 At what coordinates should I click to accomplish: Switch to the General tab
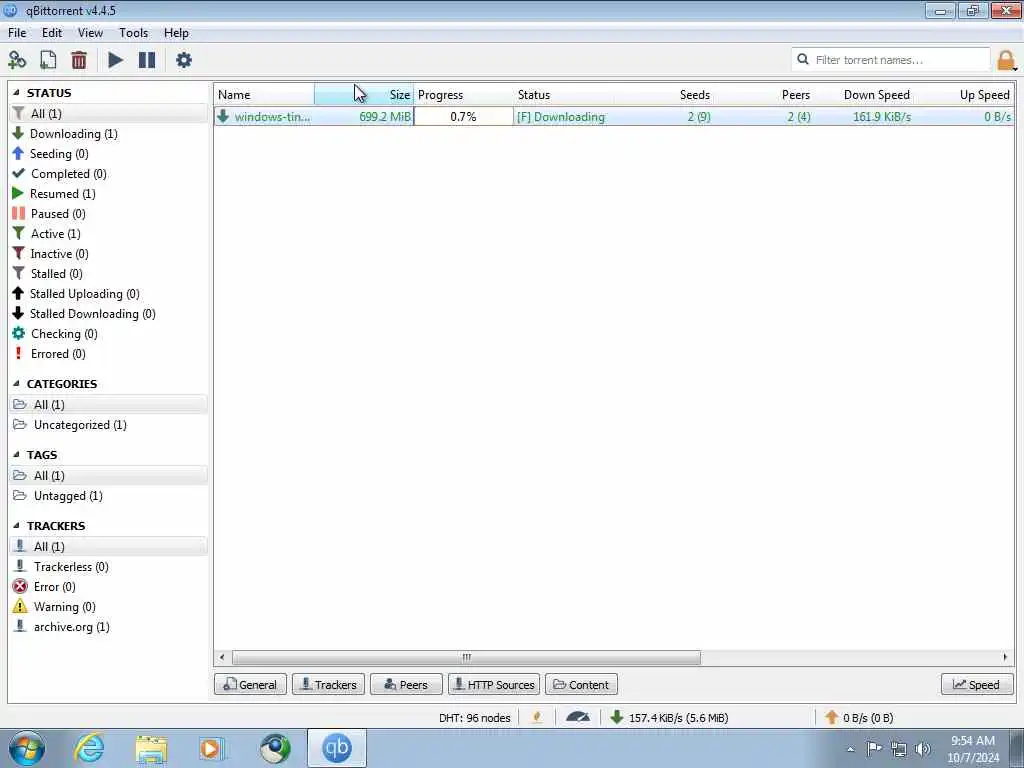[250, 684]
